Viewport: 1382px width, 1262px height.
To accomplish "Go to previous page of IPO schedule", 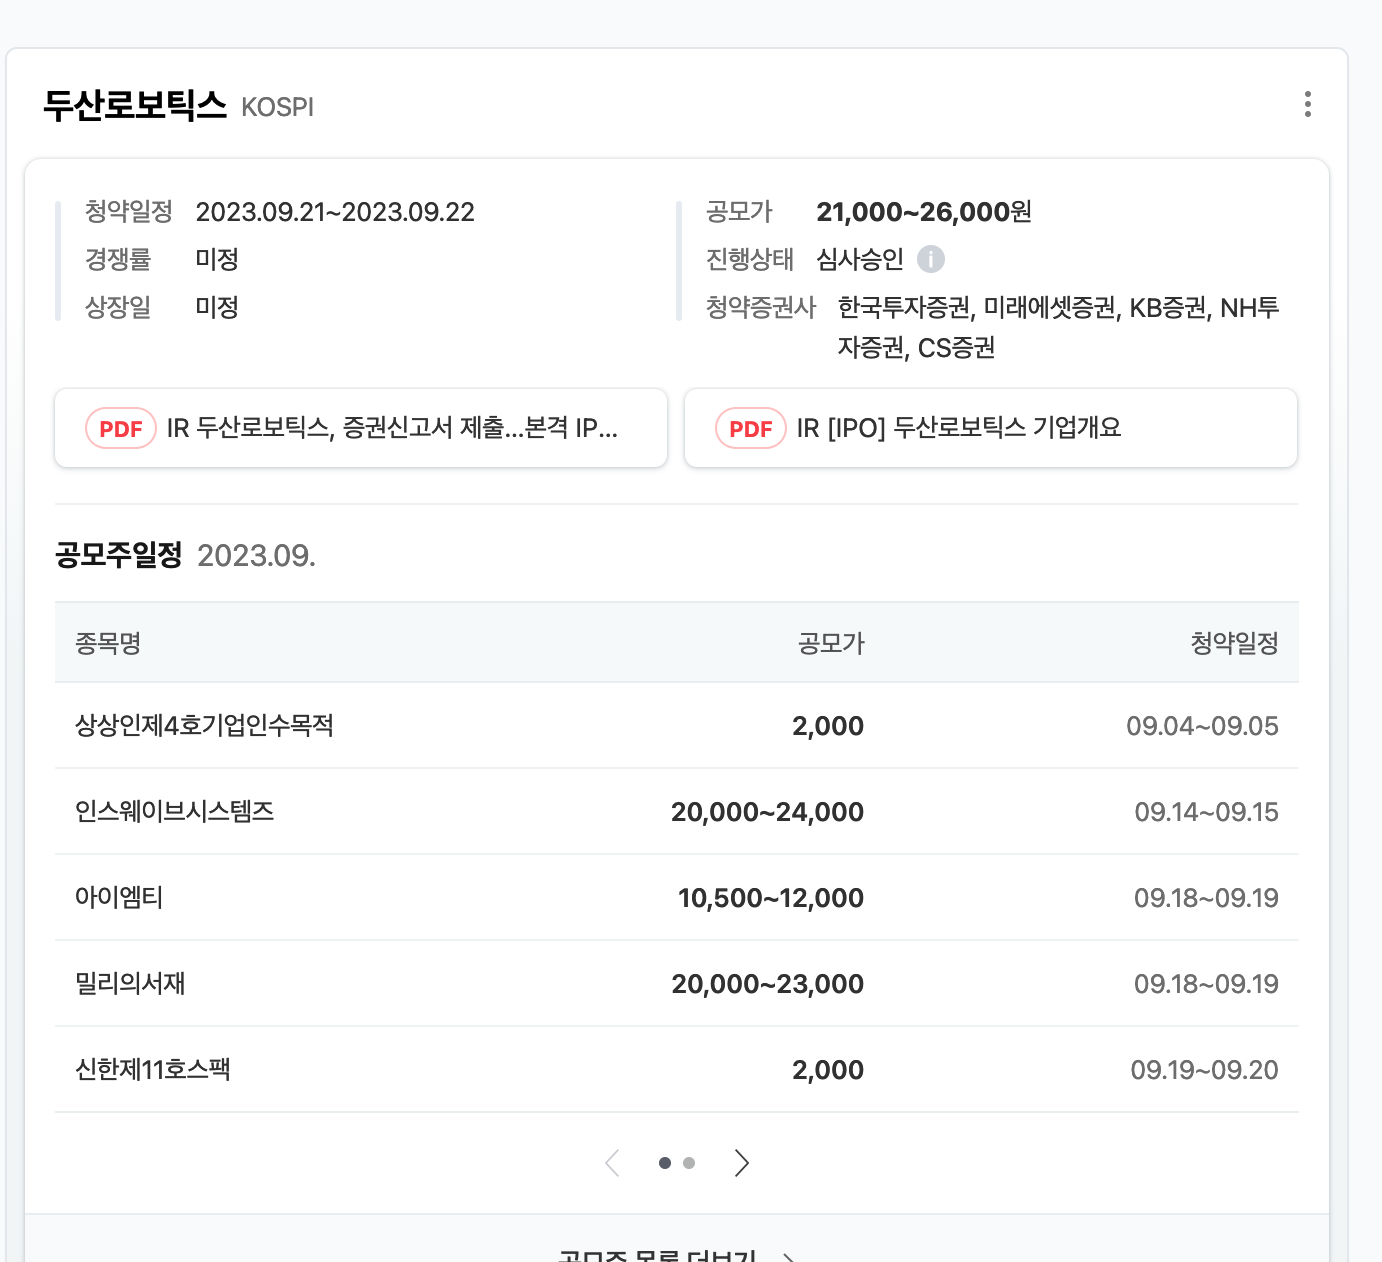I will 613,1163.
